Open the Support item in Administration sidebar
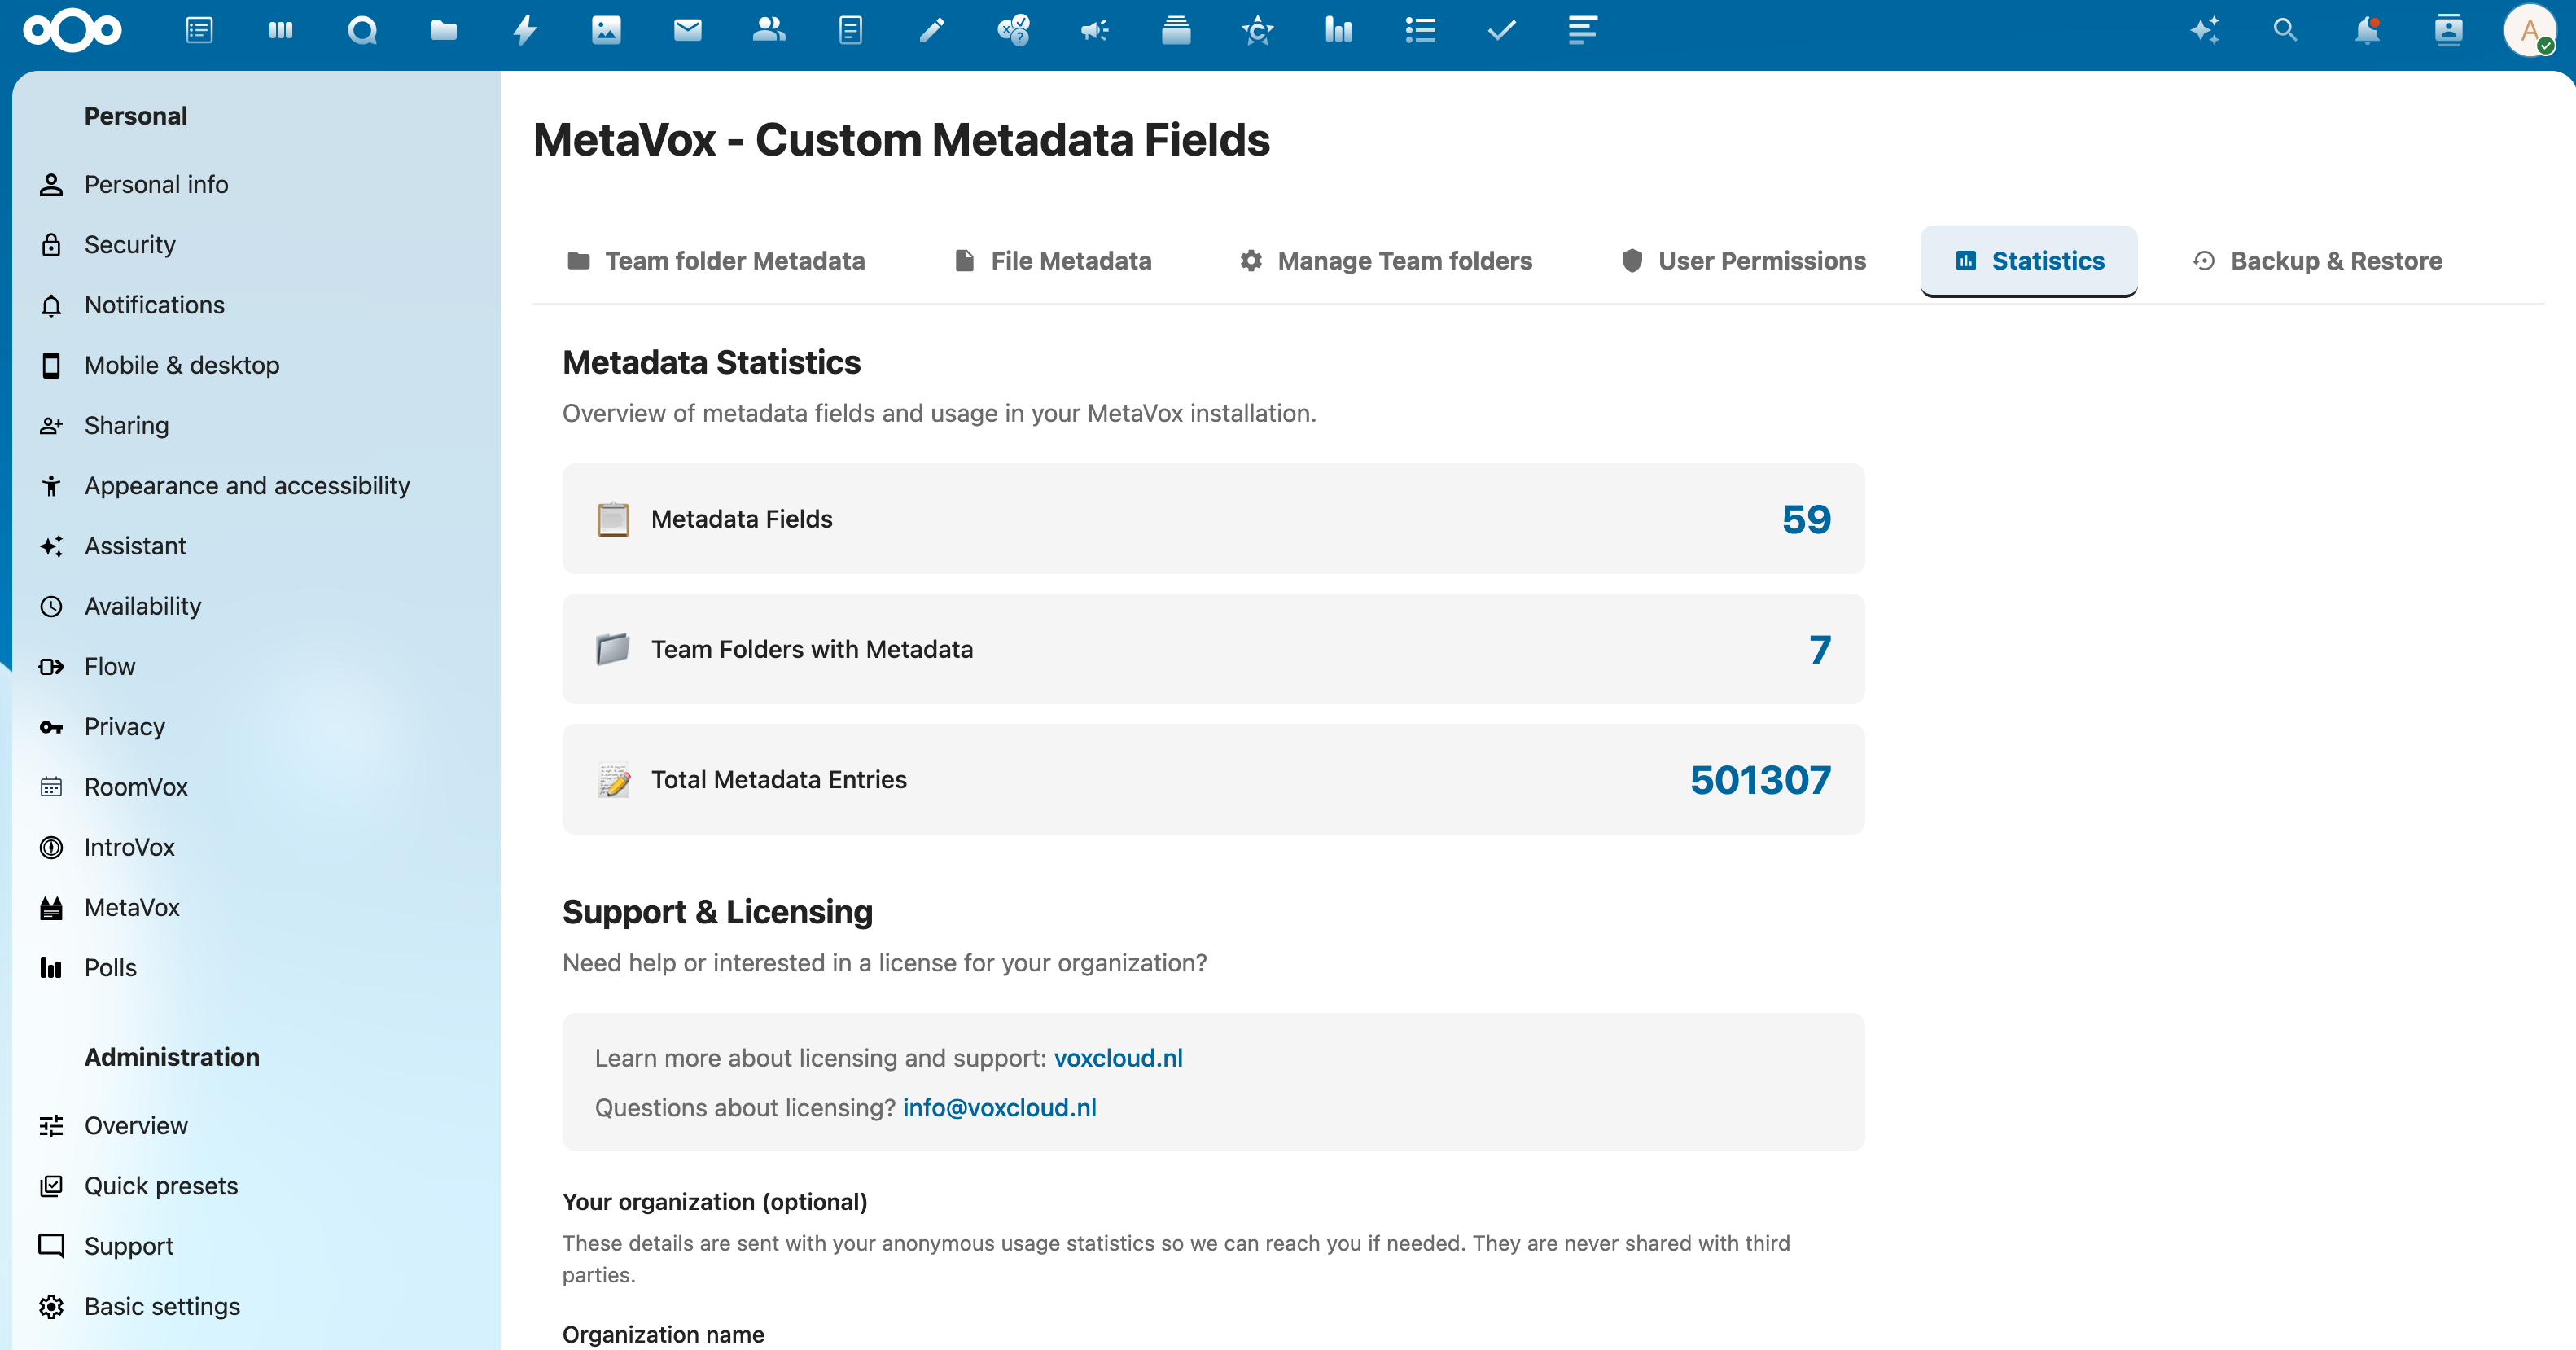Image resolution: width=2576 pixels, height=1350 pixels. coord(256,1246)
